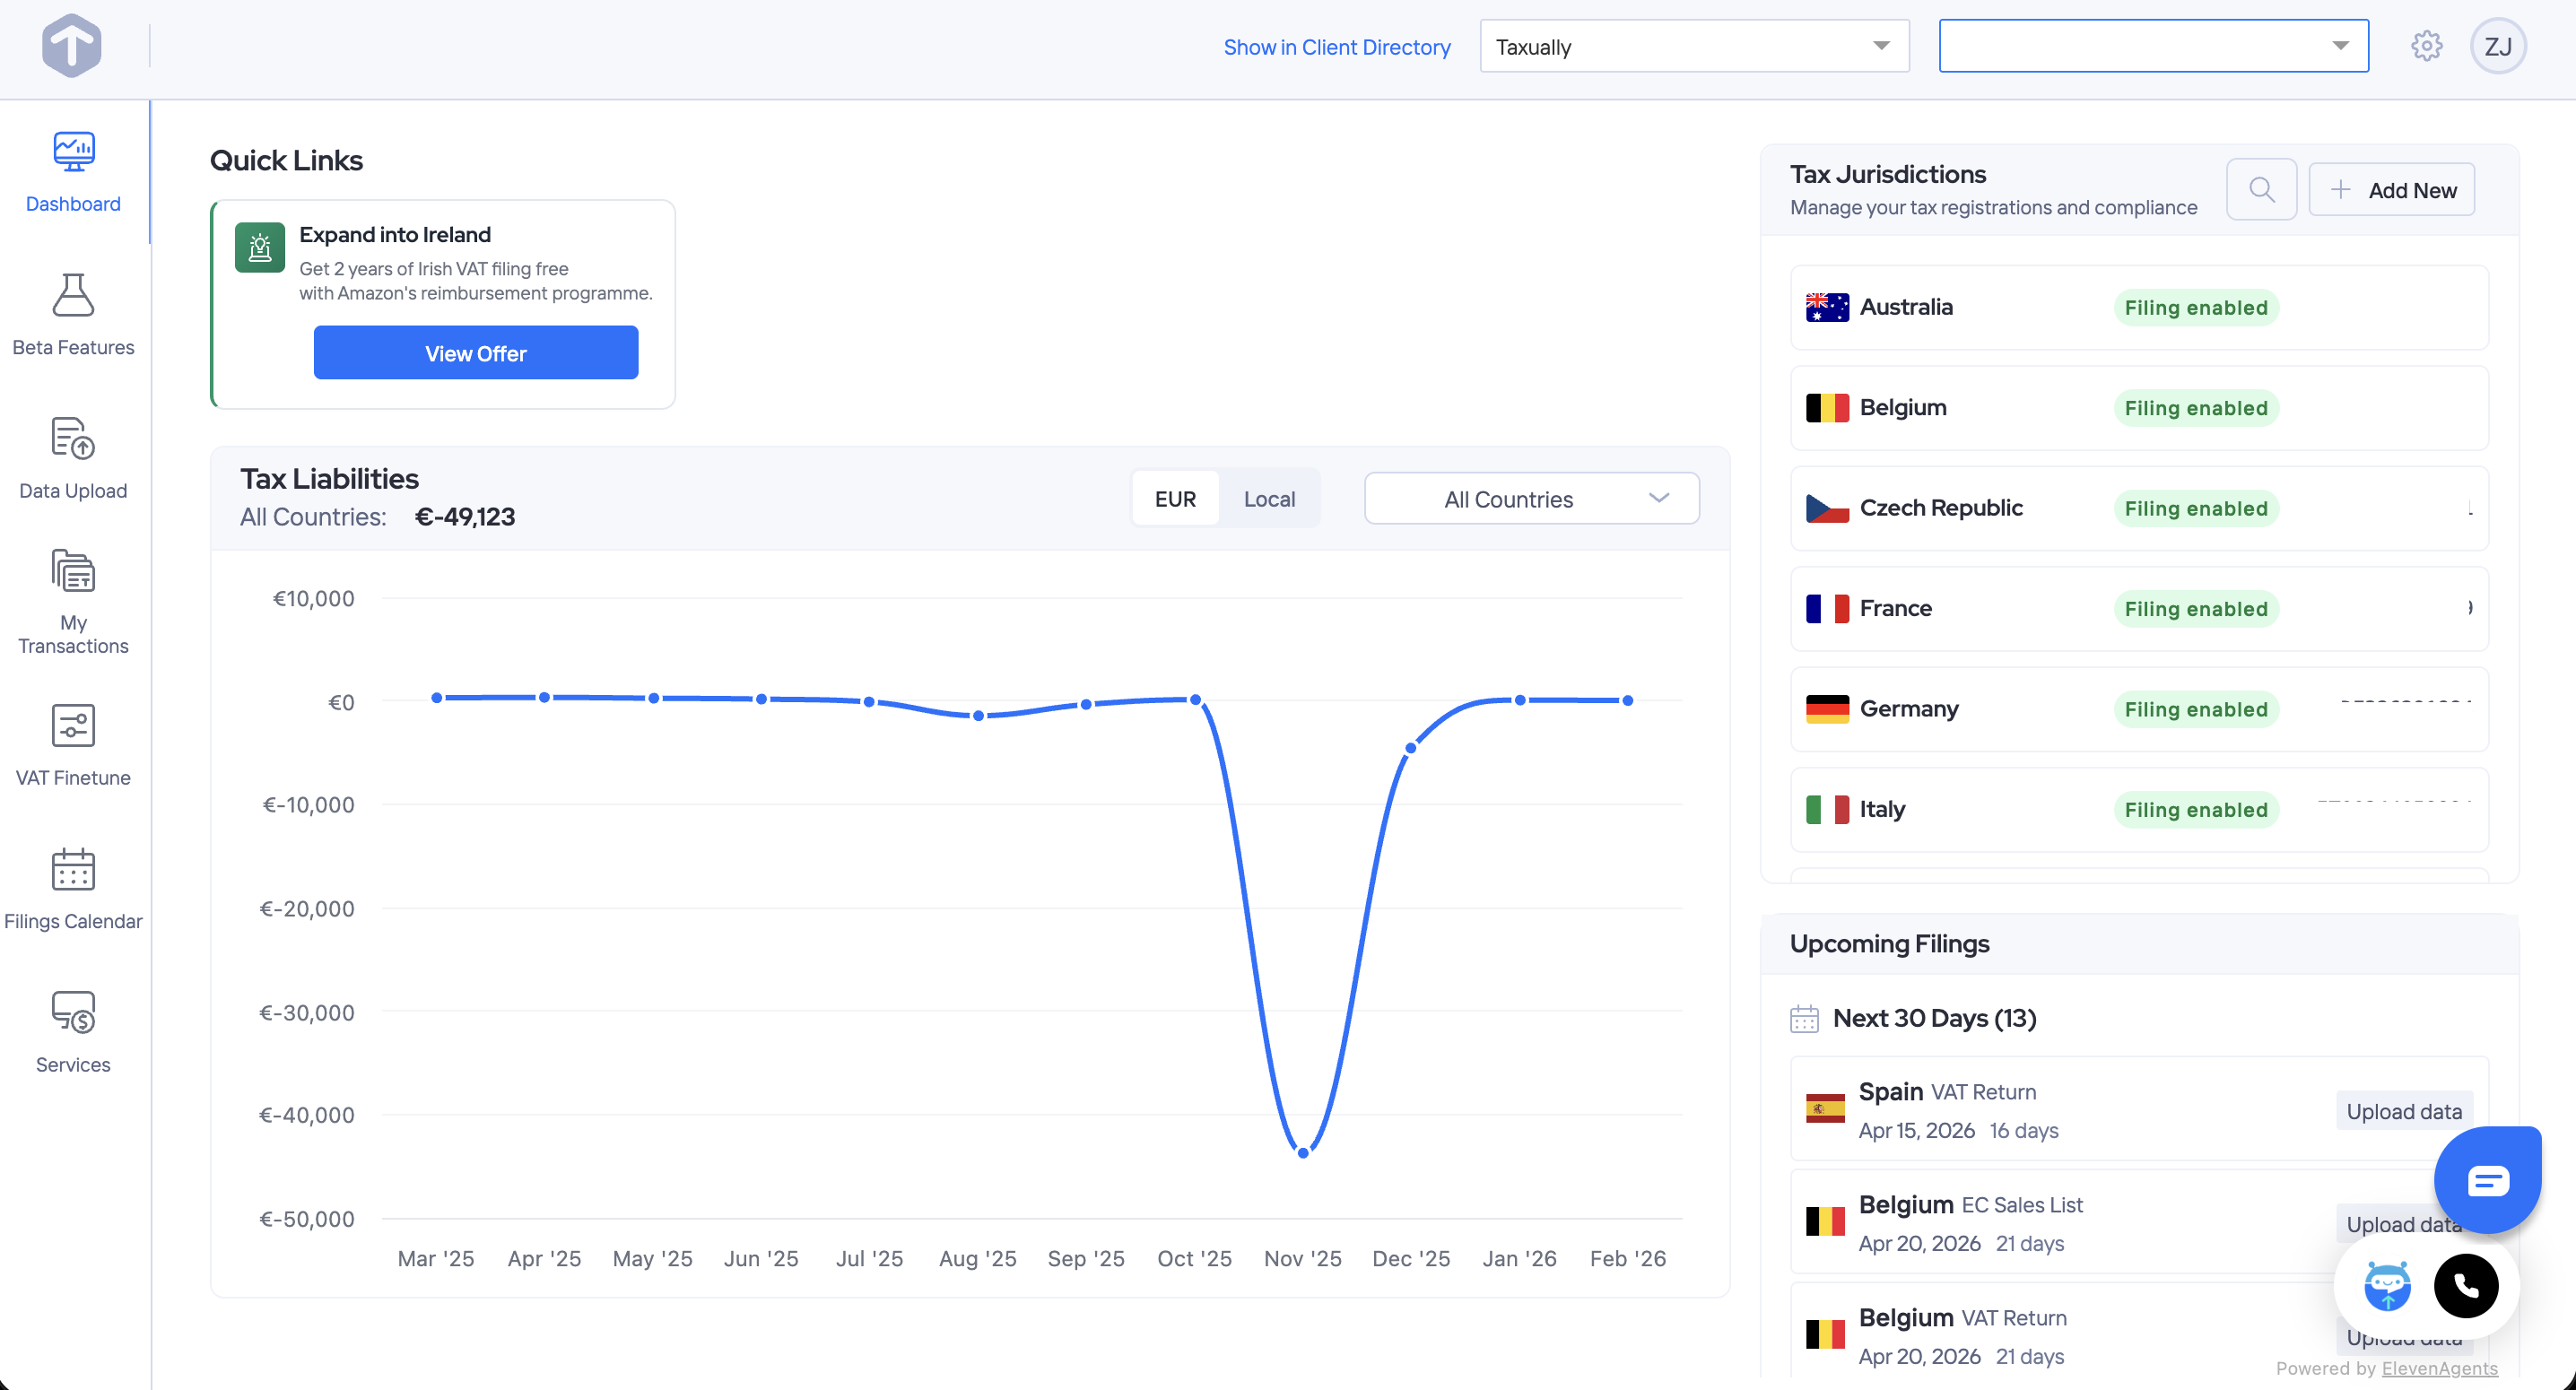Screen dimensions: 2576x1390
Task: Upload data for Spain VAT Return
Action: tap(2404, 1111)
